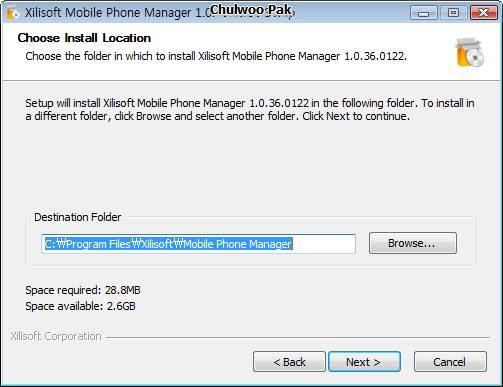Maximize the setup window
The image size is (503, 387).
(453, 13)
